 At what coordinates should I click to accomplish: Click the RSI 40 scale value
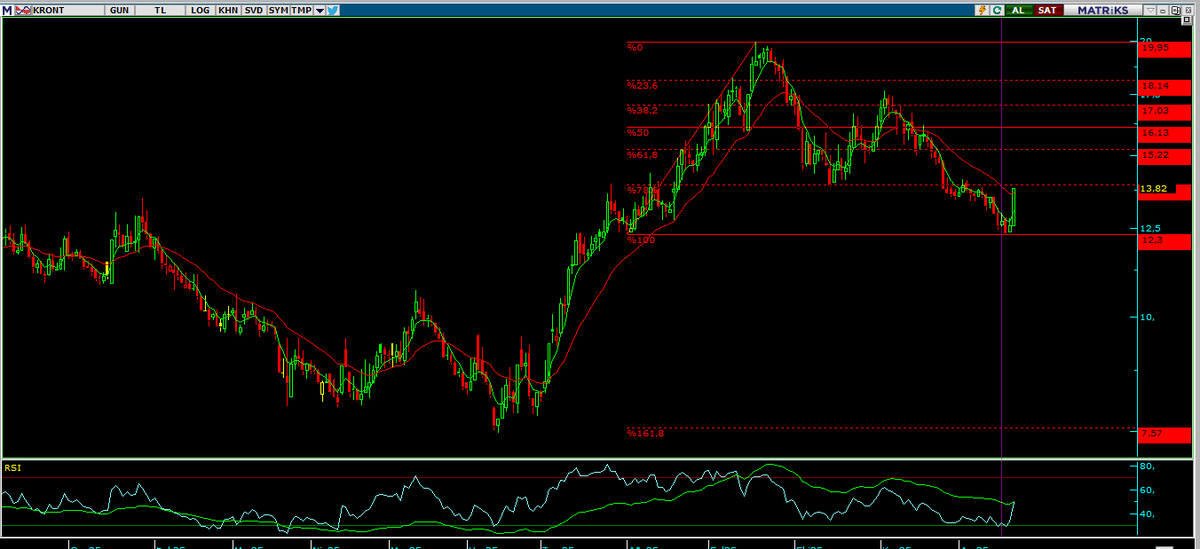[1146, 514]
